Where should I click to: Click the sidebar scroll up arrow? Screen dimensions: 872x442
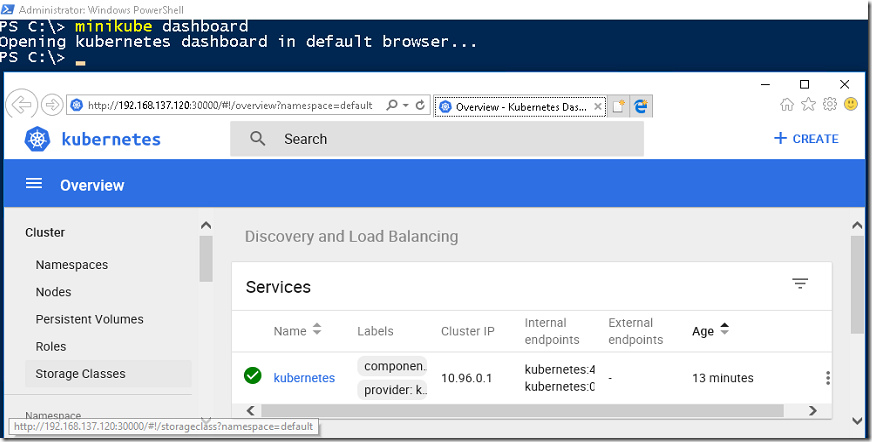(x=206, y=225)
